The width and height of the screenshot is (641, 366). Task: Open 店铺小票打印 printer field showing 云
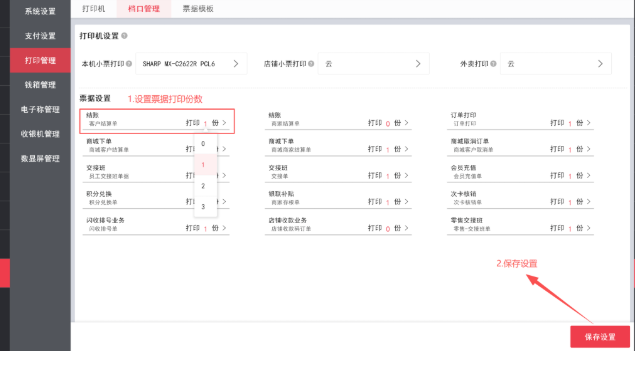[374, 64]
